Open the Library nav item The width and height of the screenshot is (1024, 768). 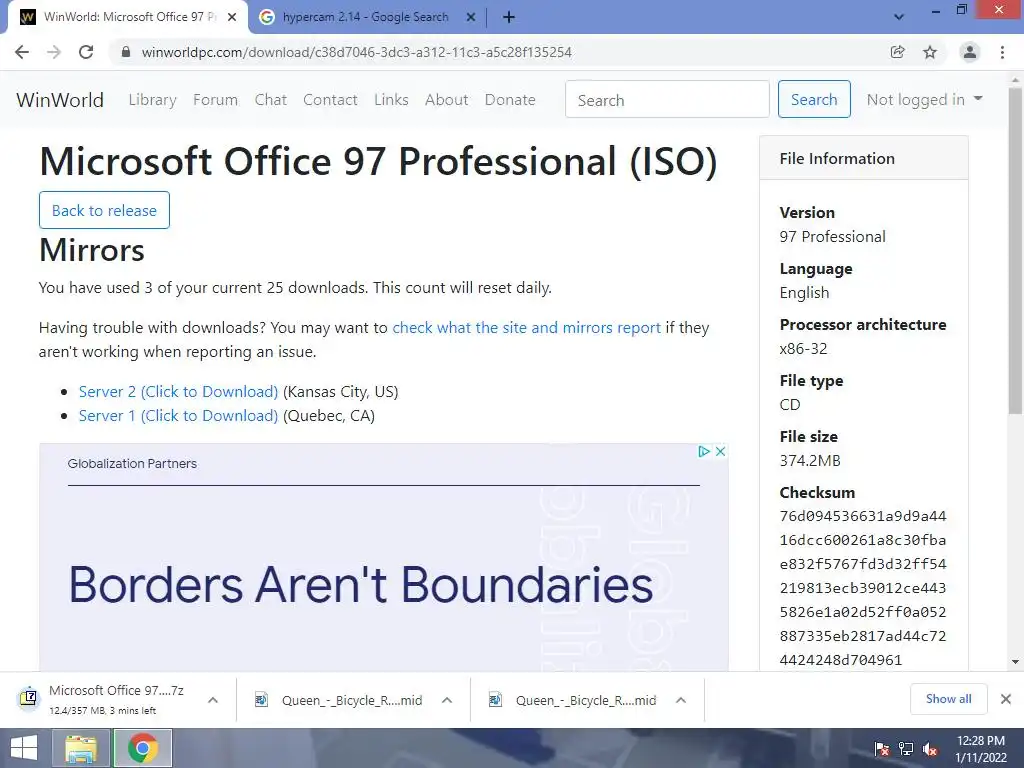pyautogui.click(x=152, y=100)
